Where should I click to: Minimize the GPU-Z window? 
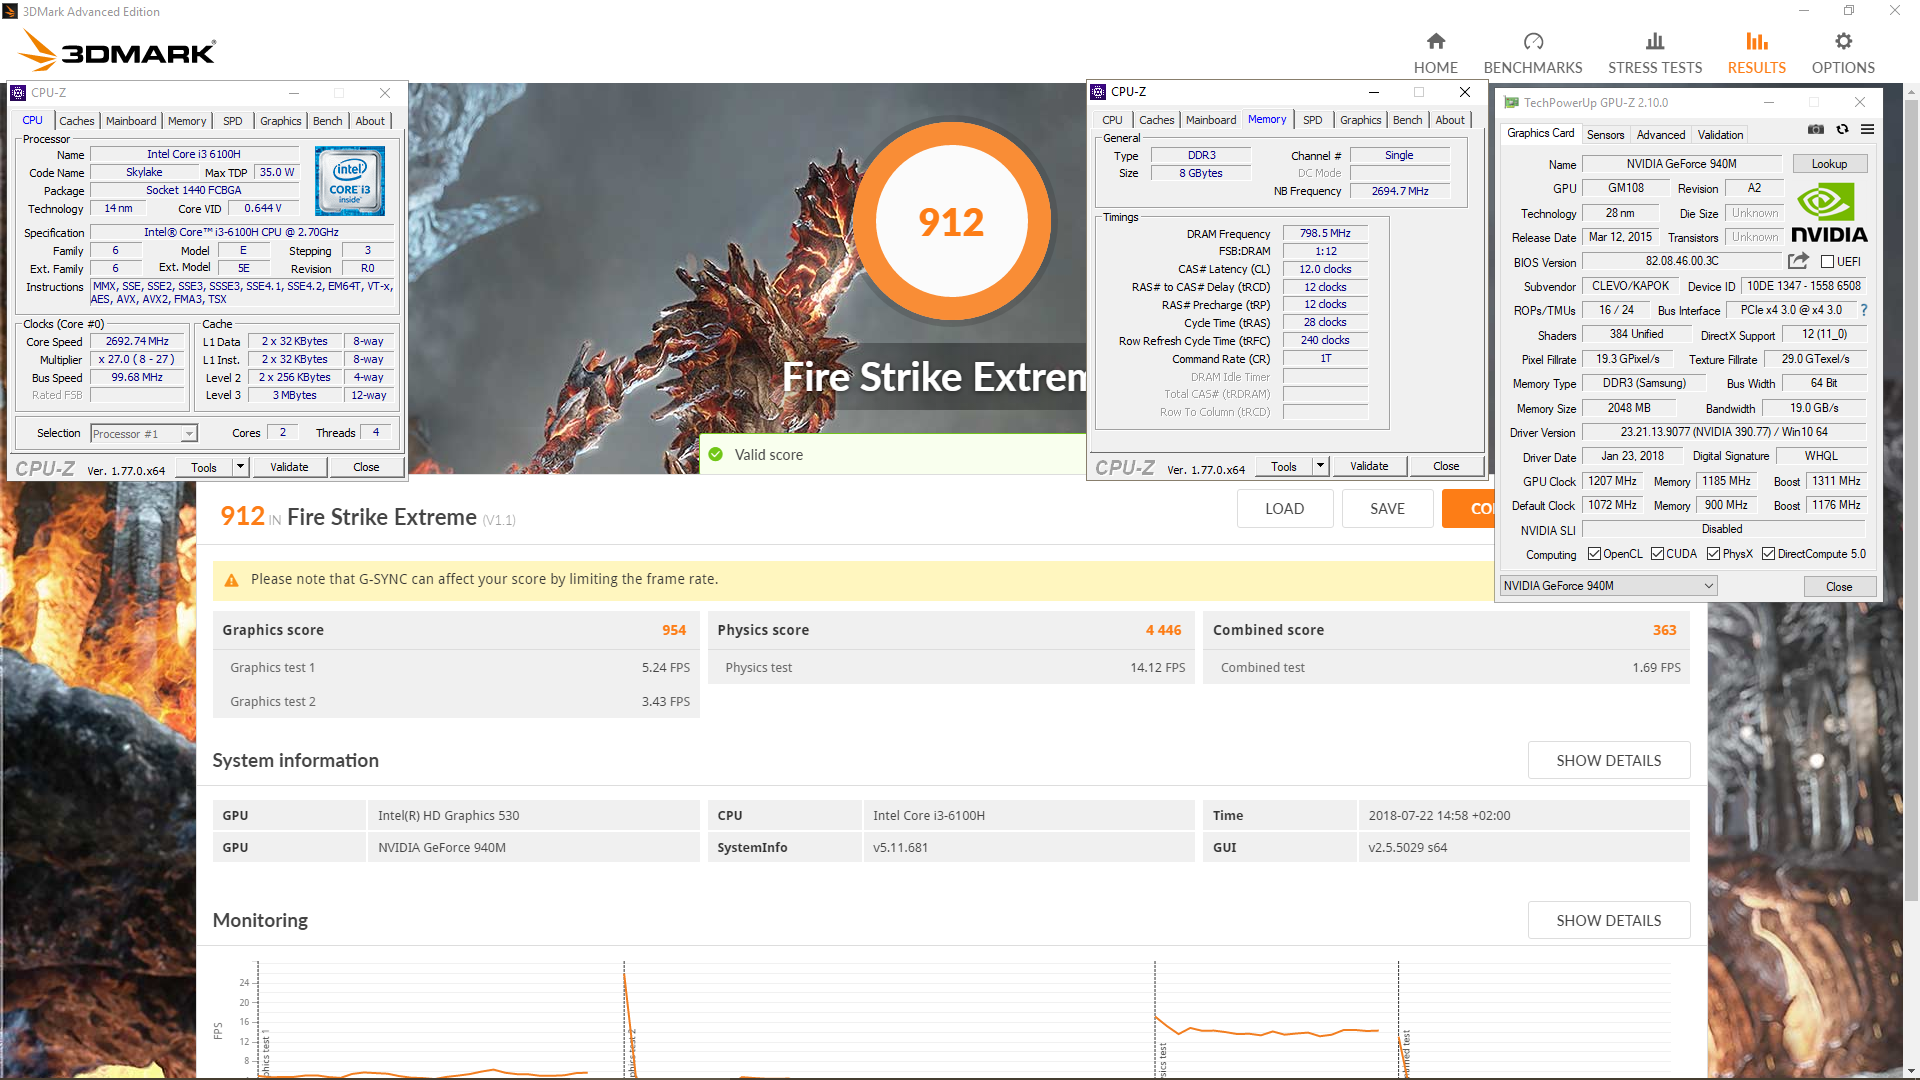point(1768,103)
